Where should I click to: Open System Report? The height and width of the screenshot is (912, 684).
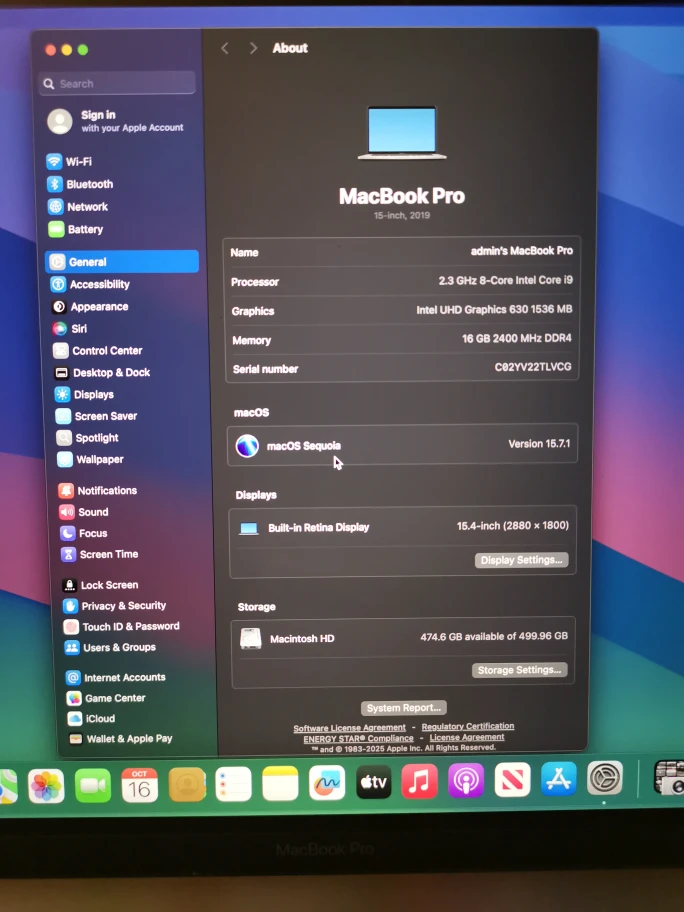pyautogui.click(x=404, y=708)
